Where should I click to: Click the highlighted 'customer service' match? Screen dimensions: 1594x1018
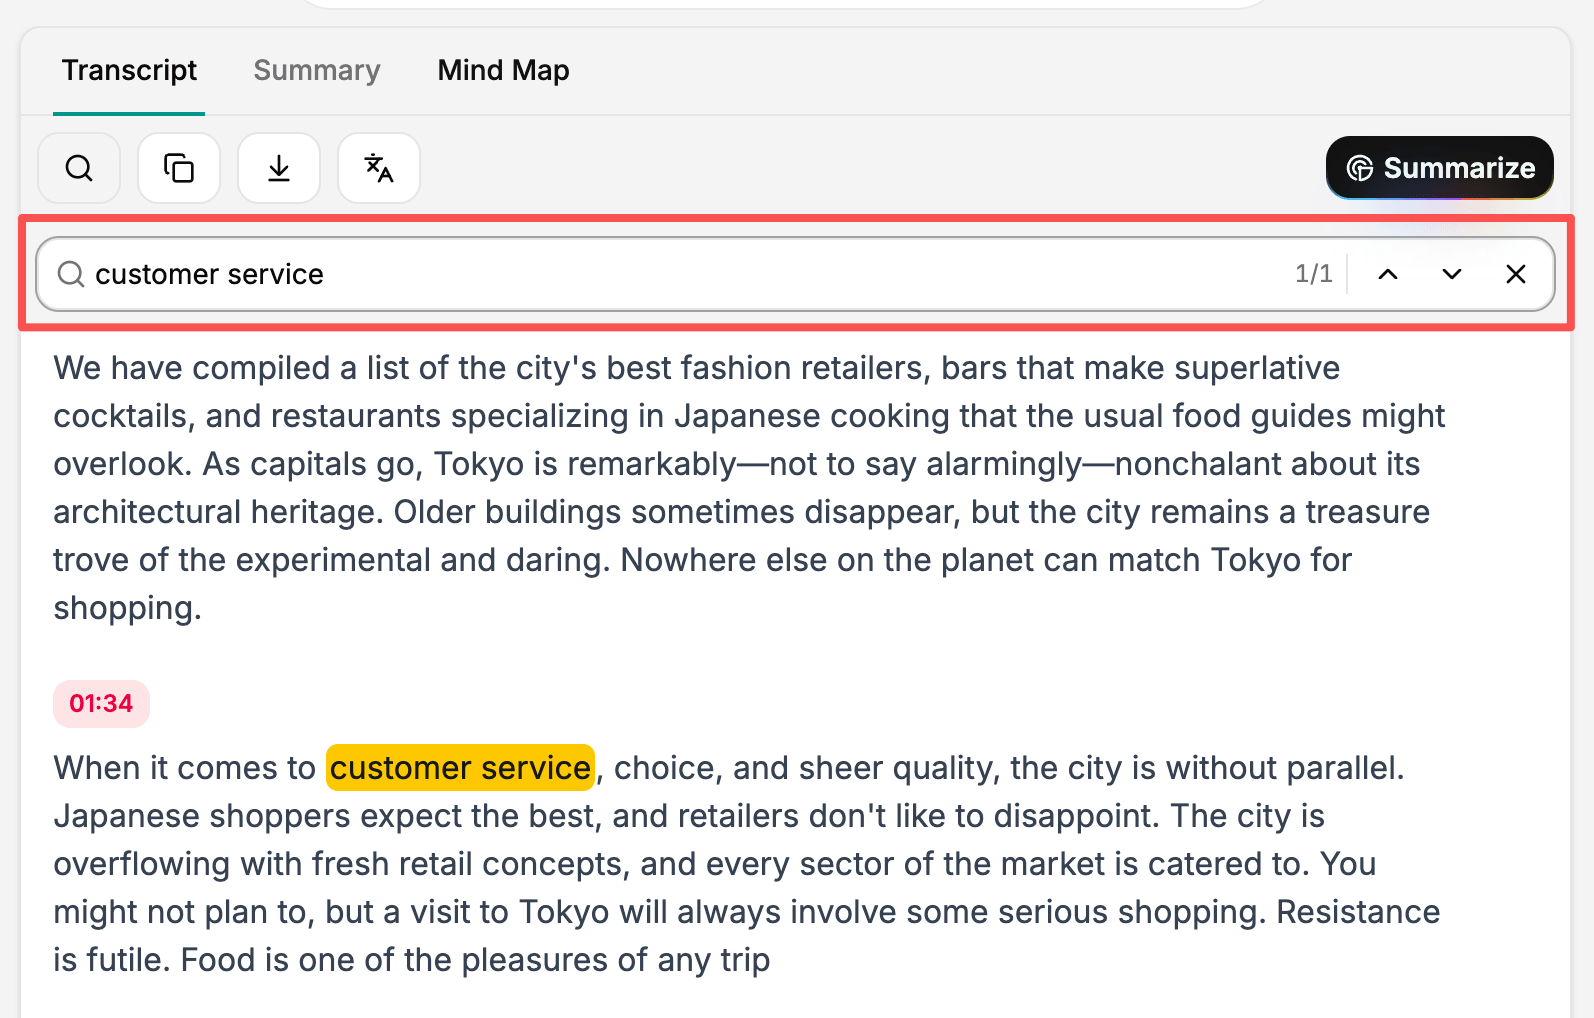pos(460,768)
